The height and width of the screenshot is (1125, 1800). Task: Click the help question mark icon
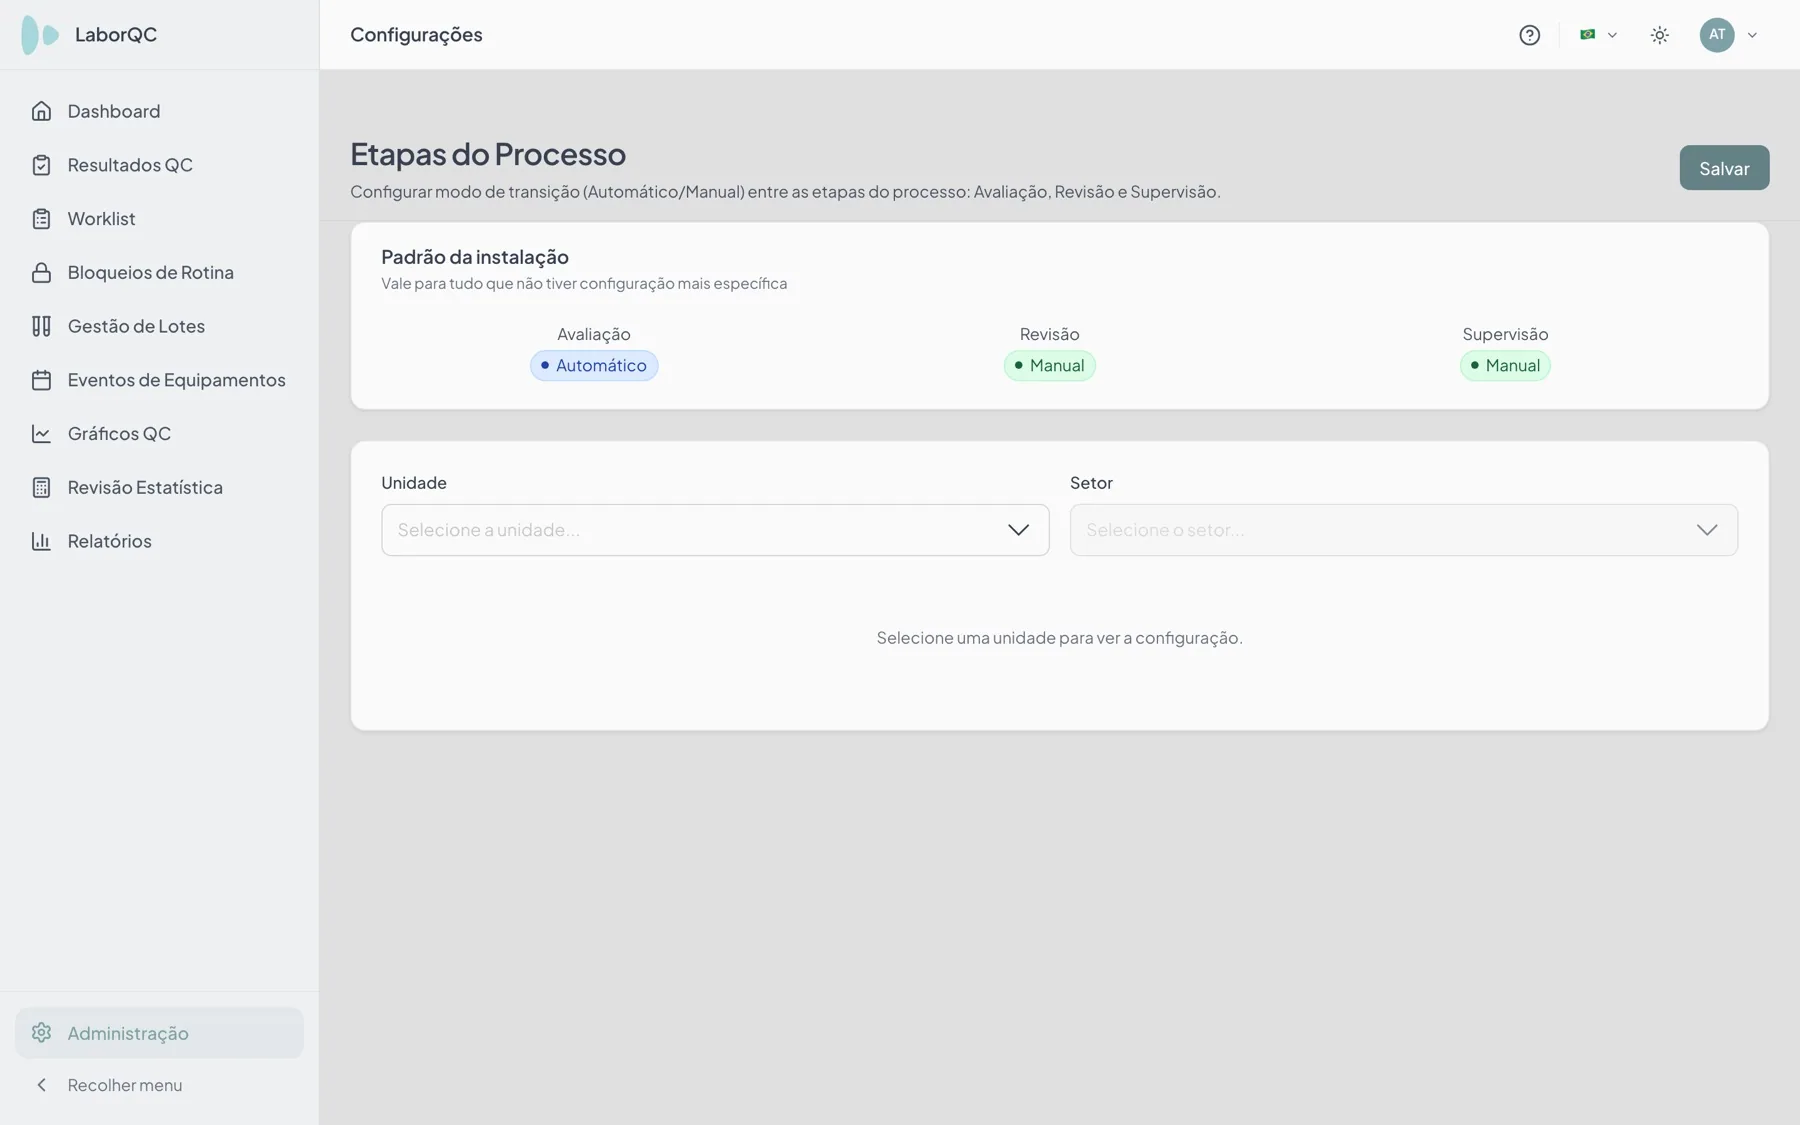click(1529, 35)
